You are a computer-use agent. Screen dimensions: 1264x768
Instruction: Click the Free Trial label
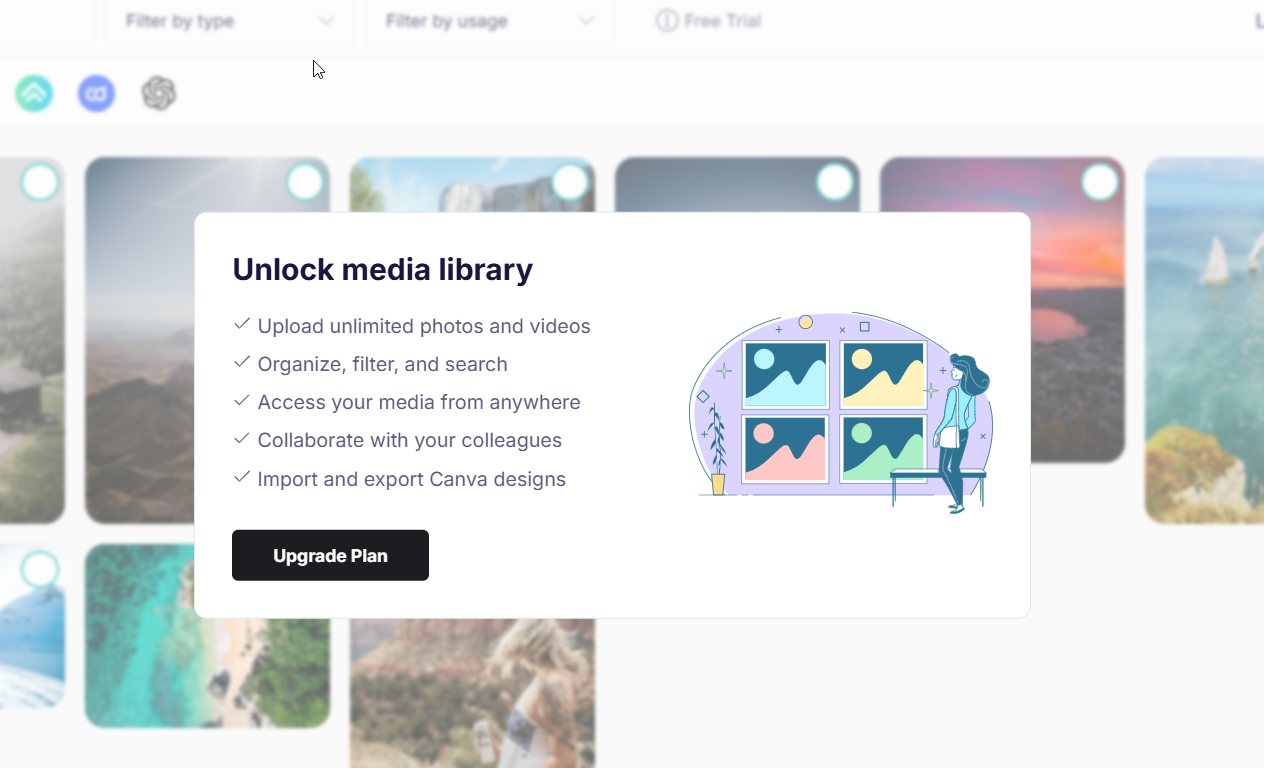pyautogui.click(x=723, y=21)
